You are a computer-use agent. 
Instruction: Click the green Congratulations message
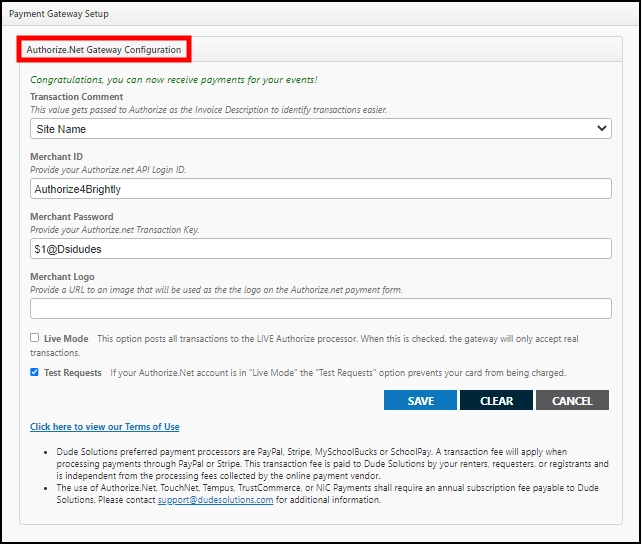click(x=174, y=80)
